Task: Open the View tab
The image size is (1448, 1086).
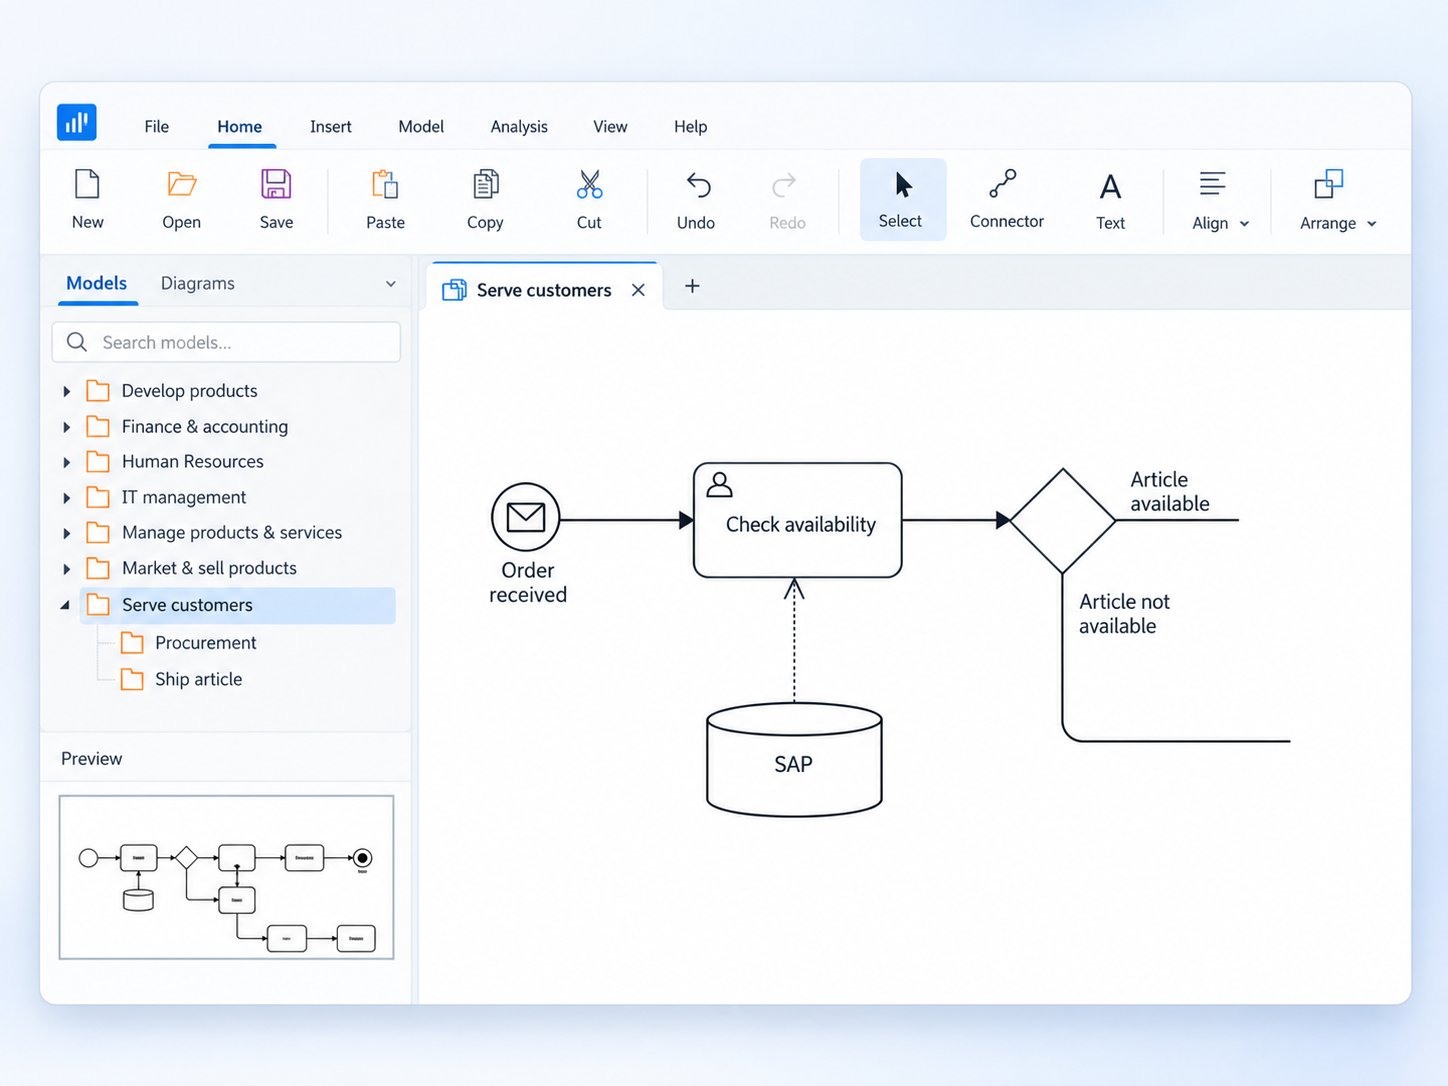Action: 610,127
